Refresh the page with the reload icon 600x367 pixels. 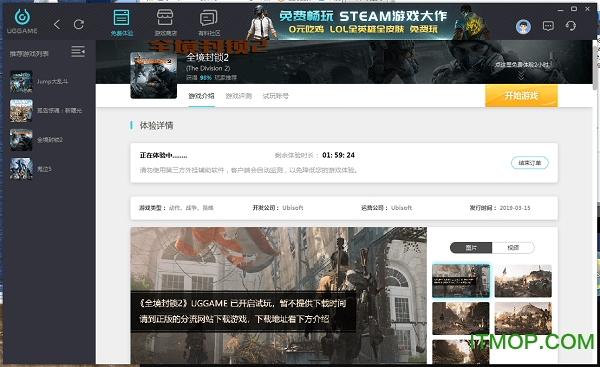click(x=79, y=24)
